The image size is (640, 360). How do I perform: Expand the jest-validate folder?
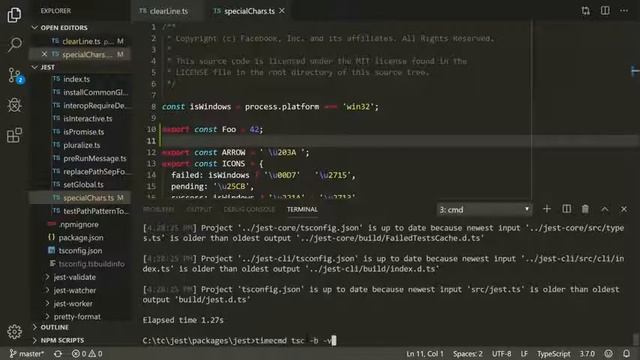[80, 277]
